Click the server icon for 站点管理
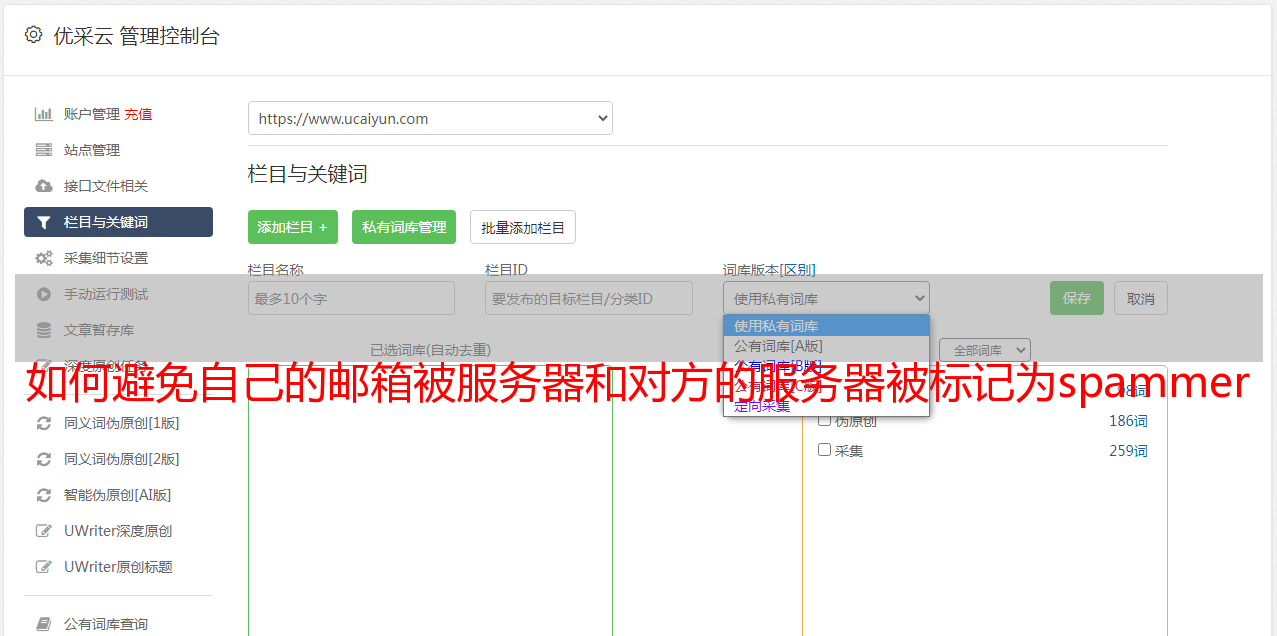The image size is (1277, 636). pyautogui.click(x=43, y=150)
